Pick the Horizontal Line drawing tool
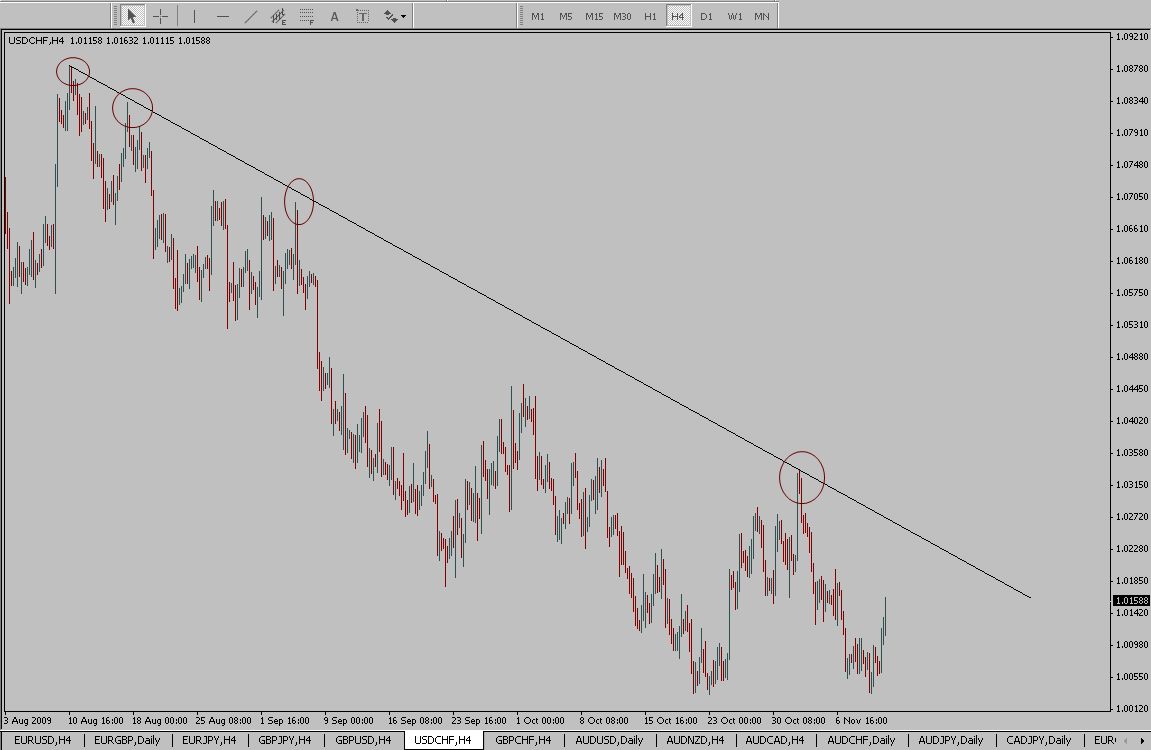Image resolution: width=1151 pixels, height=750 pixels. [x=222, y=16]
